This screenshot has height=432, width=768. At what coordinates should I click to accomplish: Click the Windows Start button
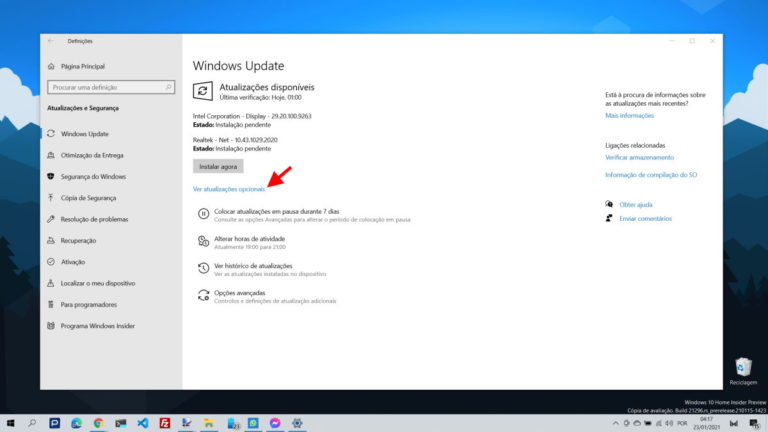[x=10, y=423]
